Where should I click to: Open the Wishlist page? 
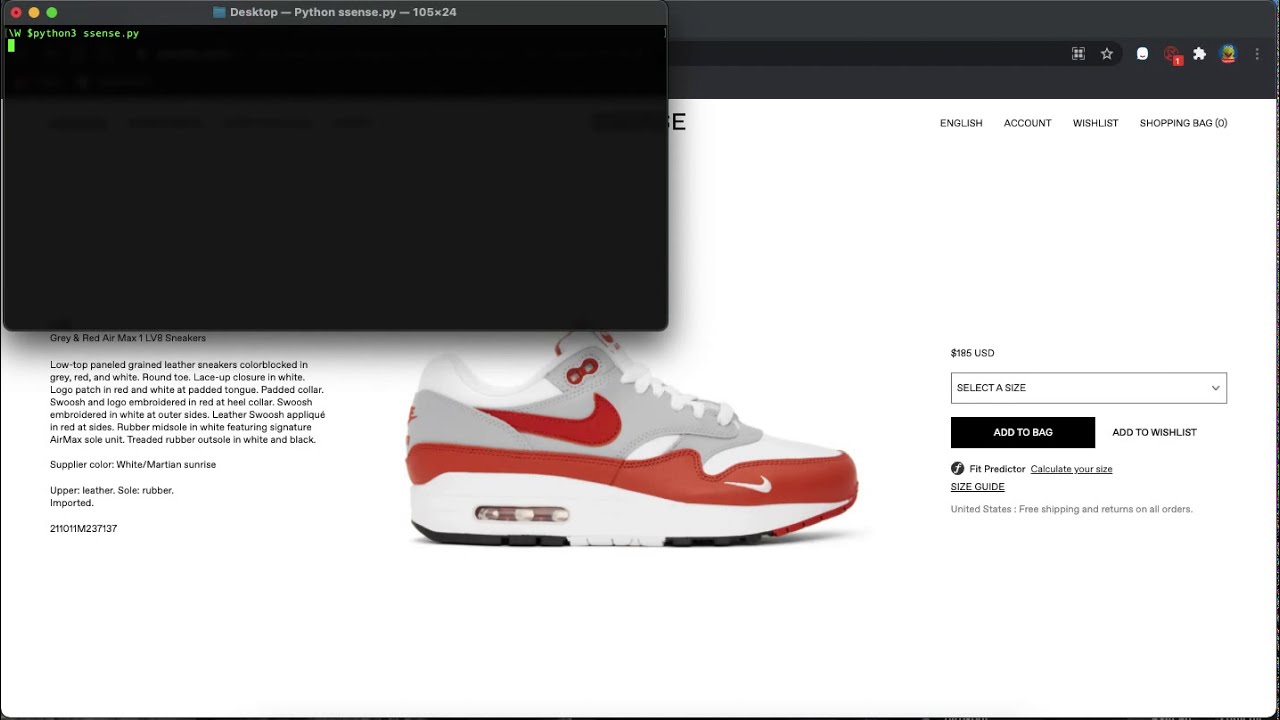point(1095,123)
